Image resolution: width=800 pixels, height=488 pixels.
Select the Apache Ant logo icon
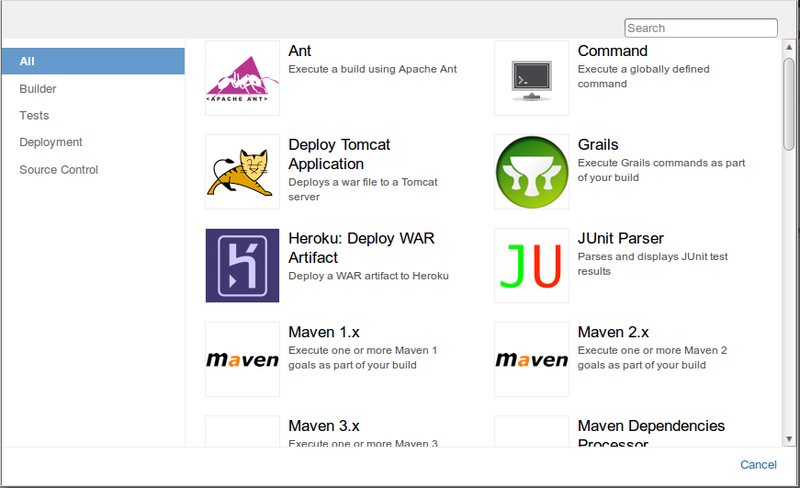(x=242, y=78)
